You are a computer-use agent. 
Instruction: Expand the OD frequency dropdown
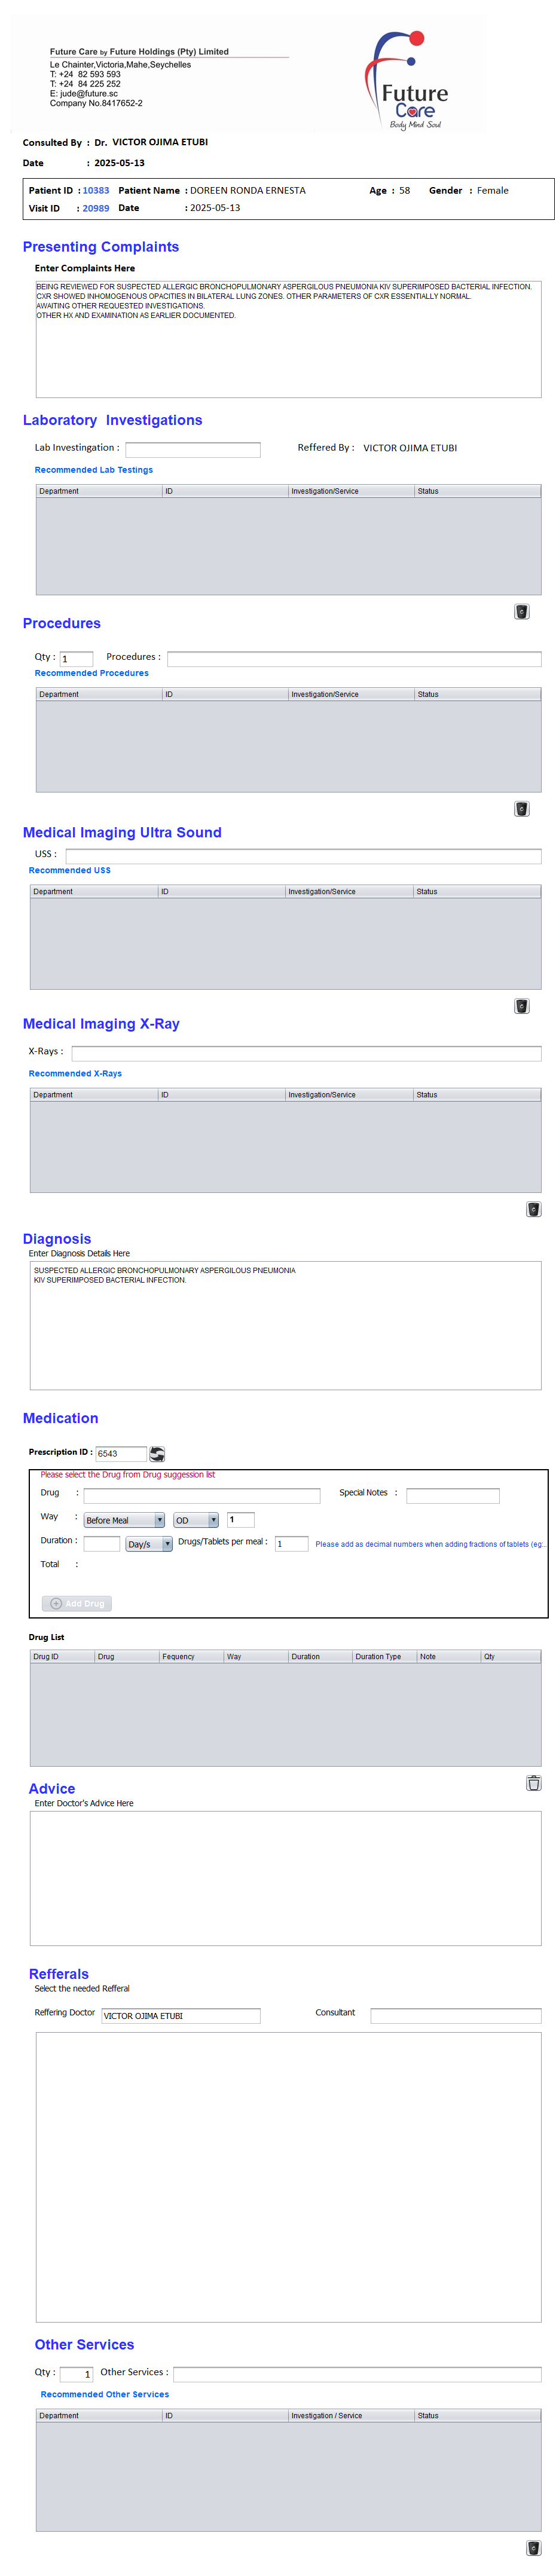click(195, 1519)
